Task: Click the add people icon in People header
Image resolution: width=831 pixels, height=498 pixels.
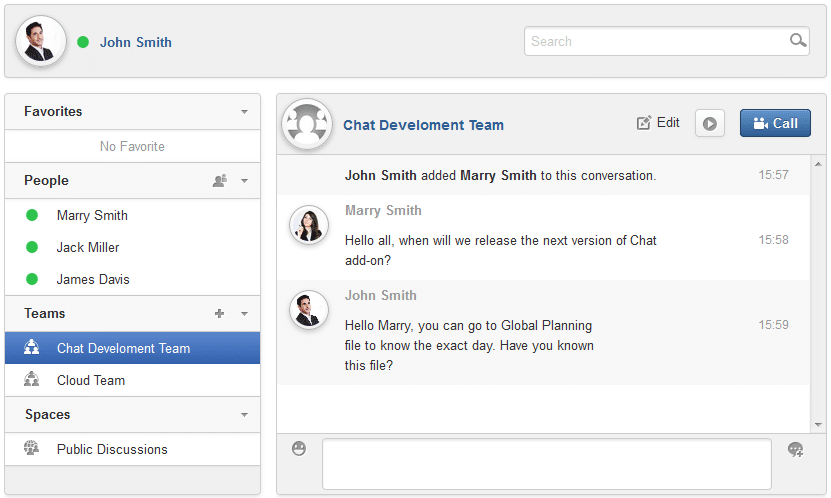Action: click(x=219, y=181)
